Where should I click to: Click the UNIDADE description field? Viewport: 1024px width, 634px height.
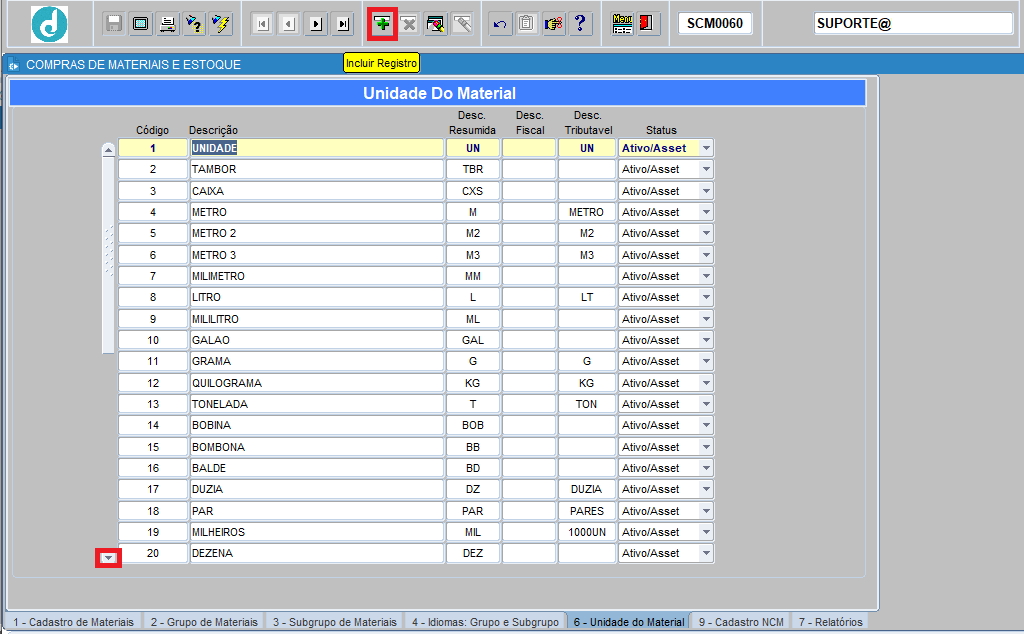(x=317, y=148)
